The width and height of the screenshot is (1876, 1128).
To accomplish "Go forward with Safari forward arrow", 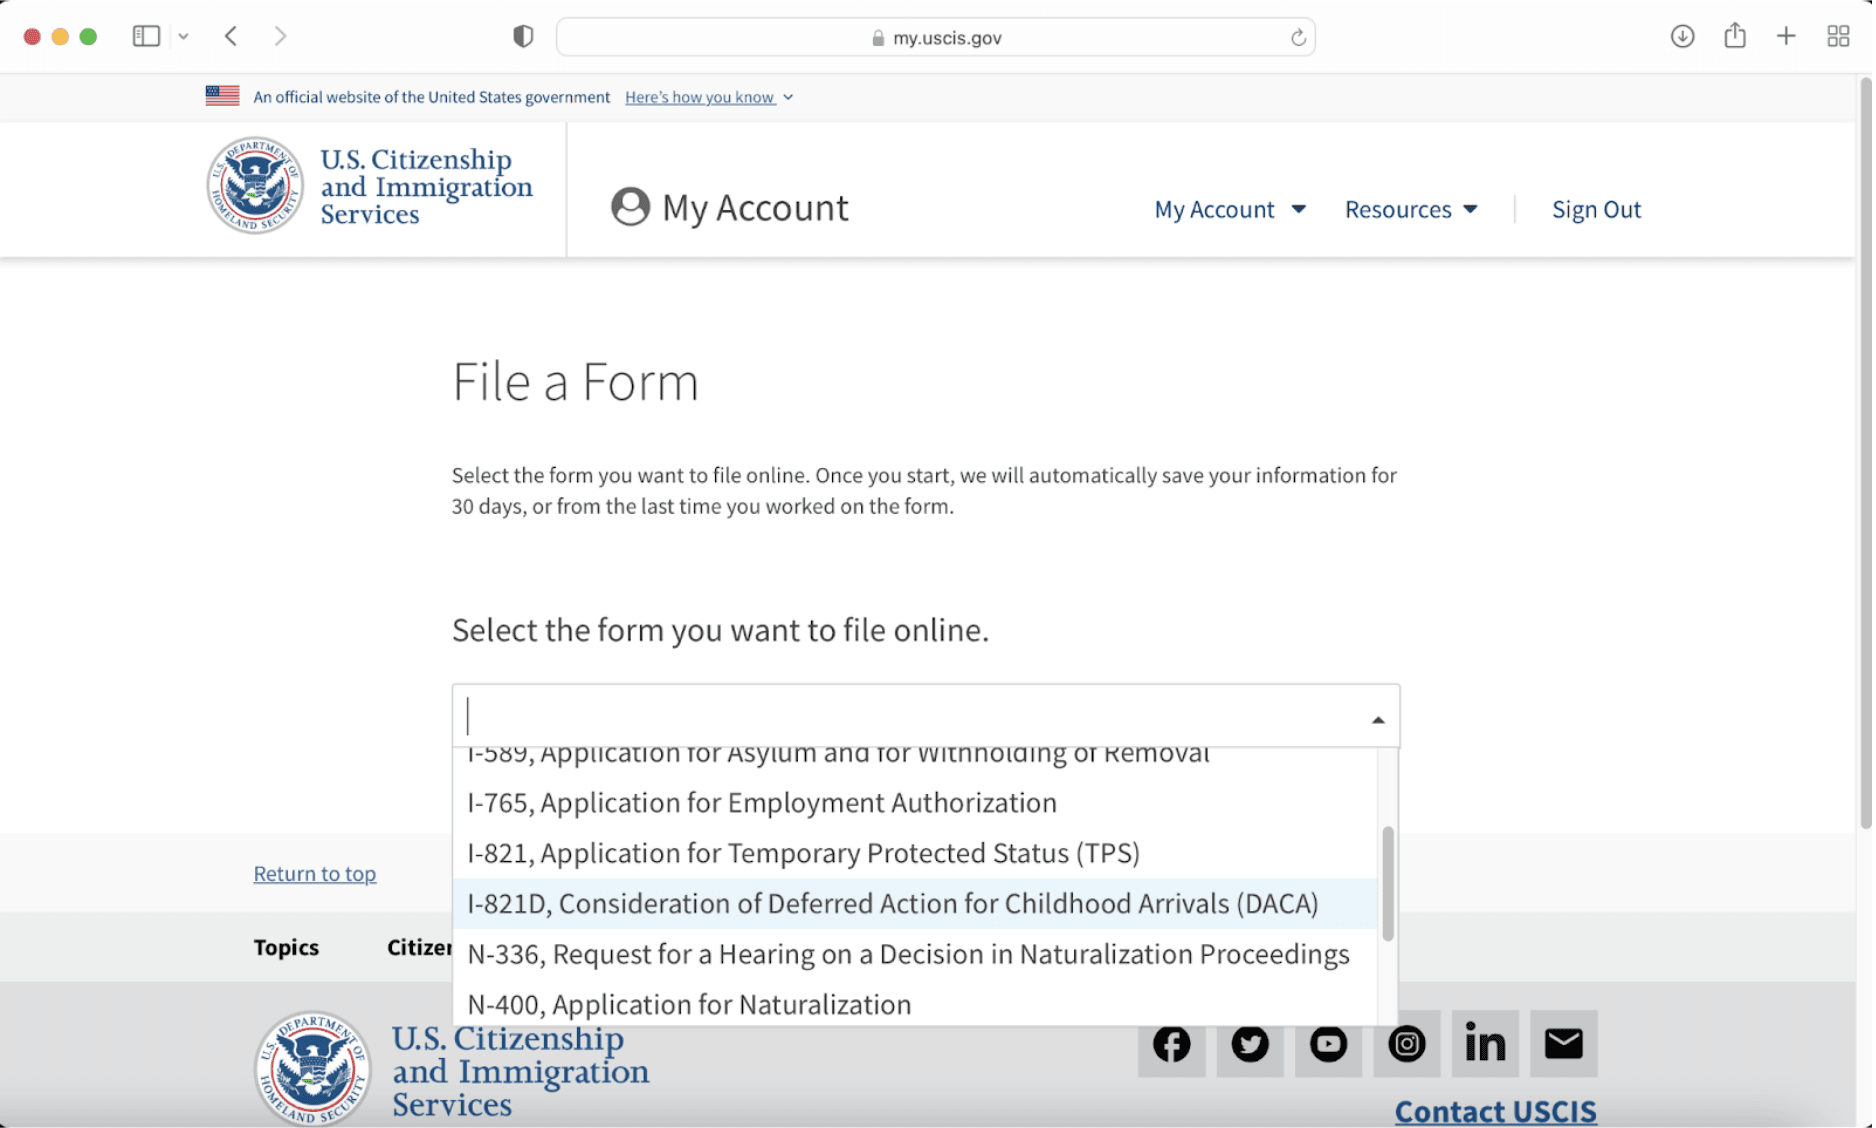I will coord(280,36).
